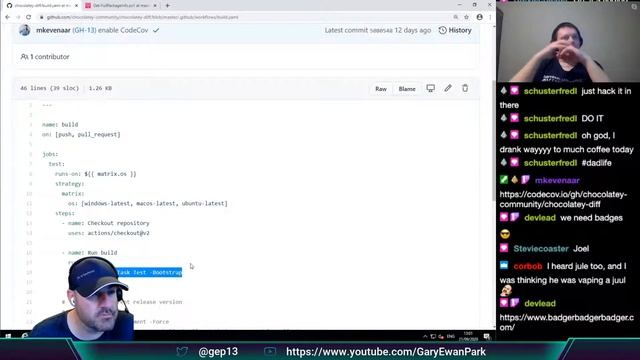640x360 pixels.
Task: Reload the GitHub page
Action: pos(28,17)
